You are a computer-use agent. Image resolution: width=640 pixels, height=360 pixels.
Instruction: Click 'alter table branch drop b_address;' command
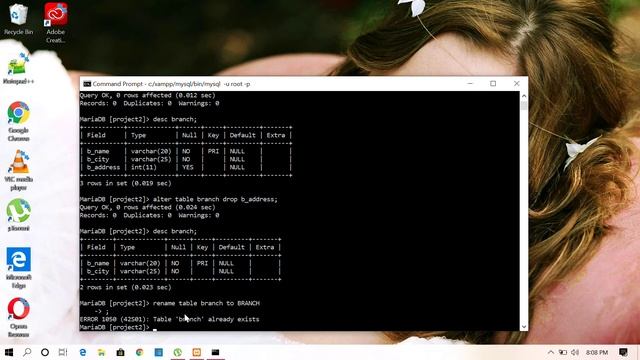click(215, 199)
